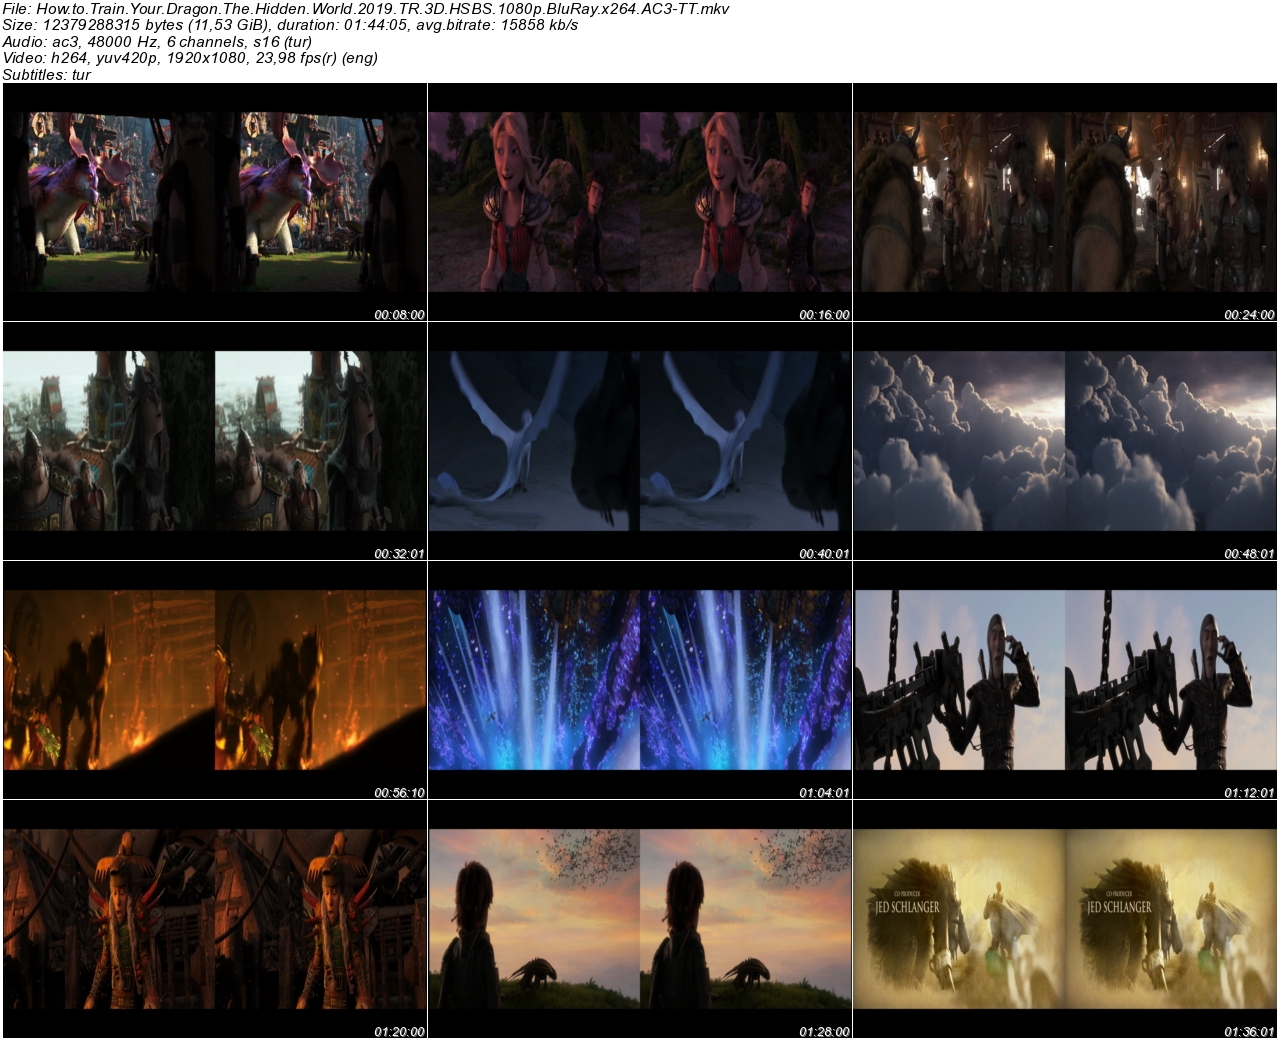
Task: Click the 00:48:01 timestamp label
Action: point(1250,553)
